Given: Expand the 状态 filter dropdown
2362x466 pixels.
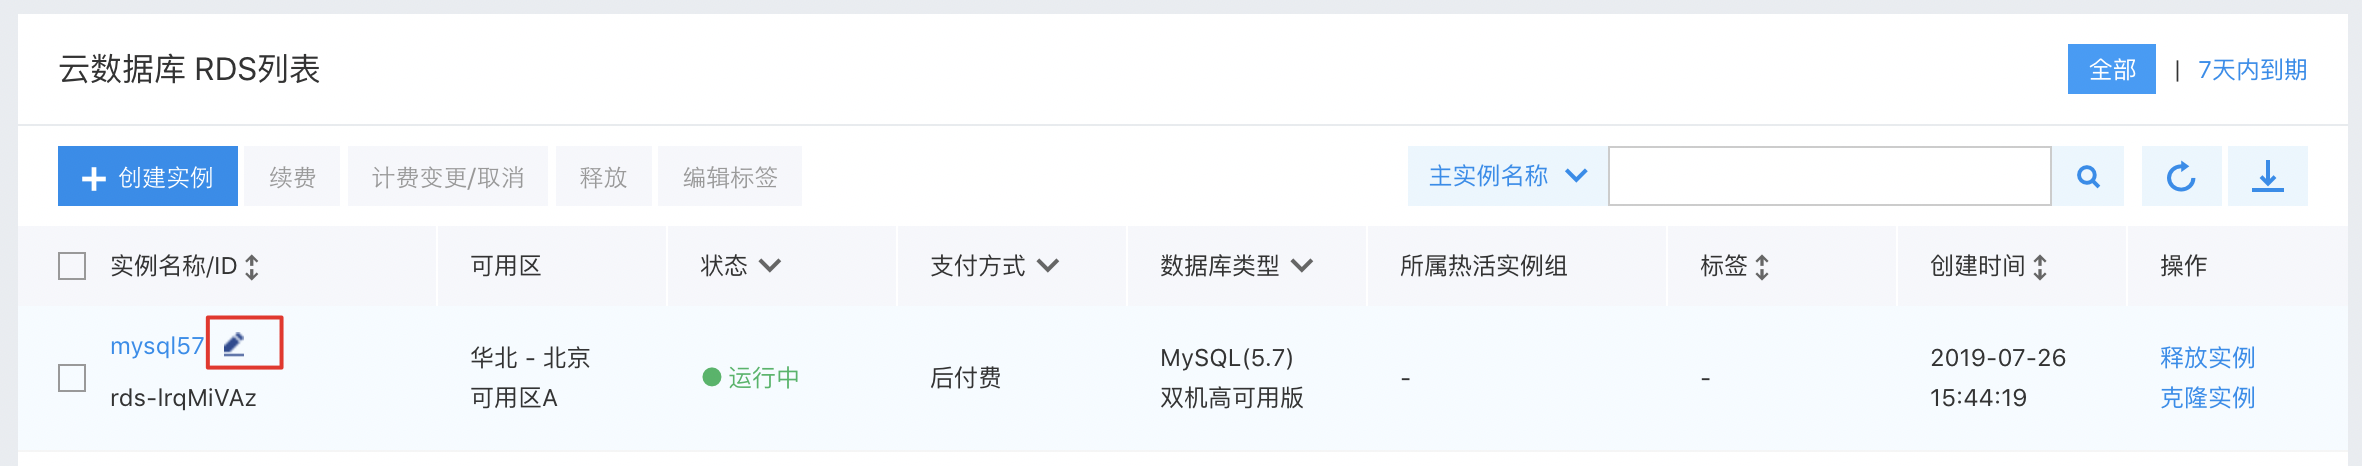Looking at the screenshot, I should pos(770,265).
